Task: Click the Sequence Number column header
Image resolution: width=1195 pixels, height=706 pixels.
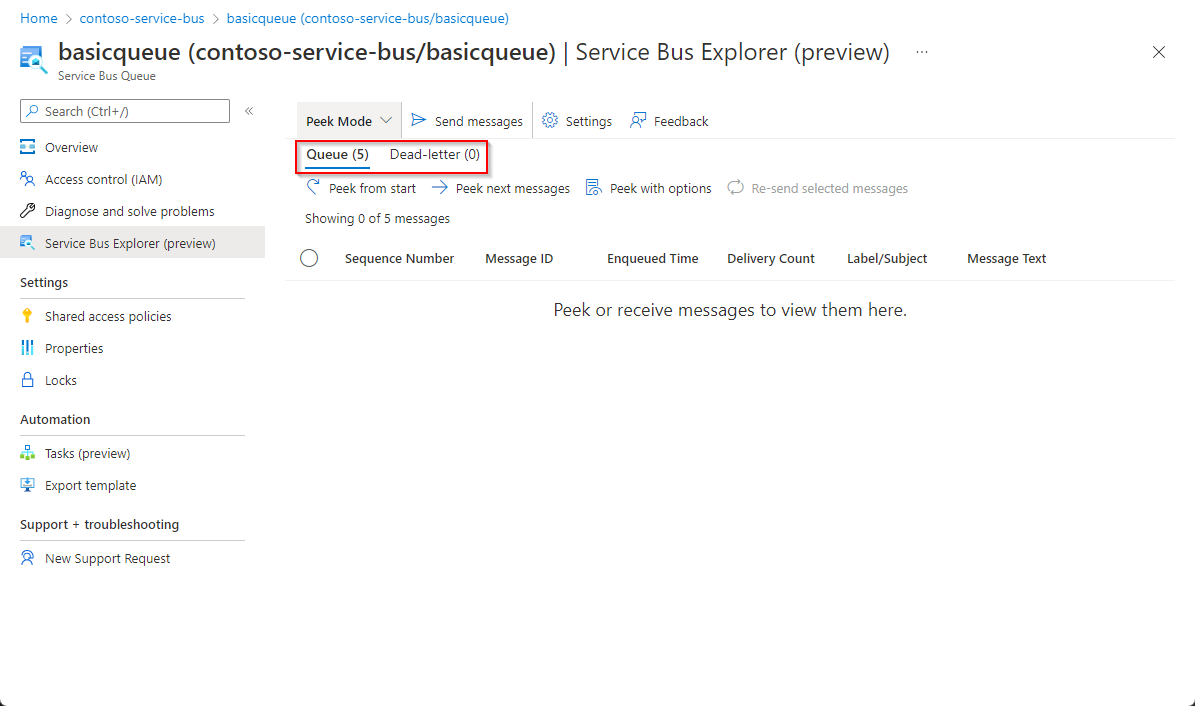Action: 399,258
